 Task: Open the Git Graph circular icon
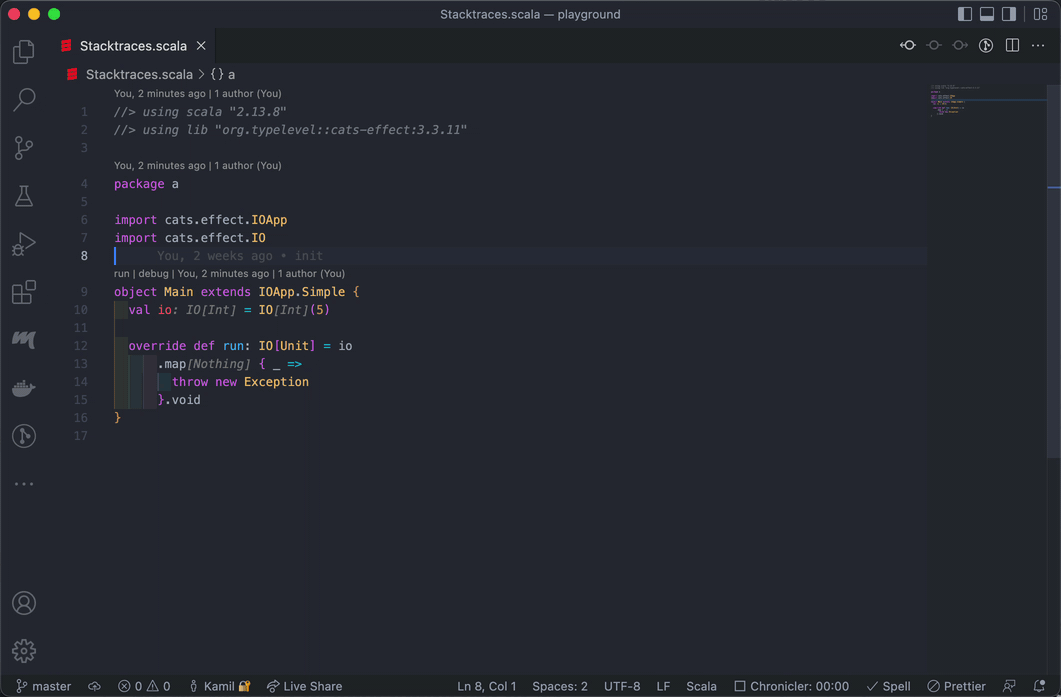click(x=24, y=436)
